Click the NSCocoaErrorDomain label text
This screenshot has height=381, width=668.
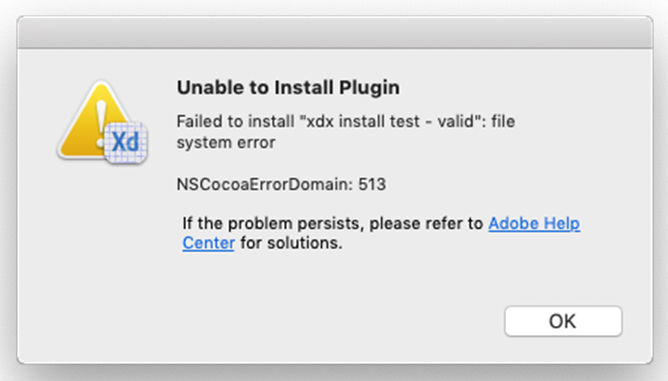pyautogui.click(x=265, y=184)
